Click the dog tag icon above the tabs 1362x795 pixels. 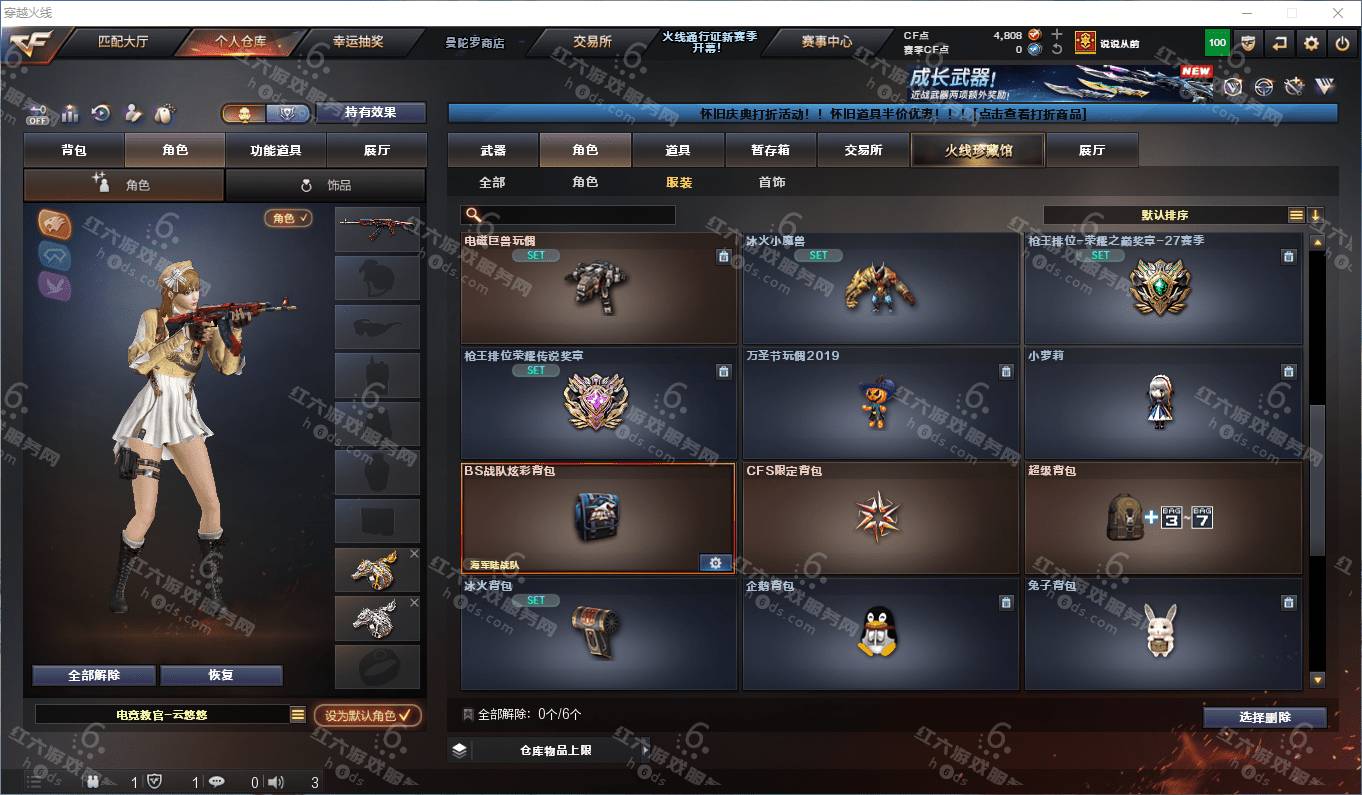click(x=165, y=113)
